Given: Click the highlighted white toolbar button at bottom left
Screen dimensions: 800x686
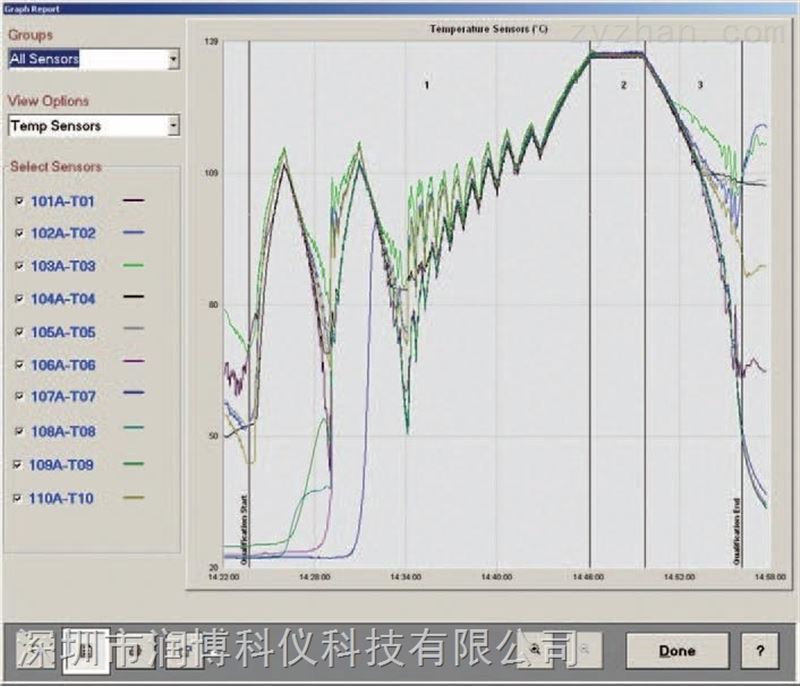Looking at the screenshot, I should (x=86, y=652).
